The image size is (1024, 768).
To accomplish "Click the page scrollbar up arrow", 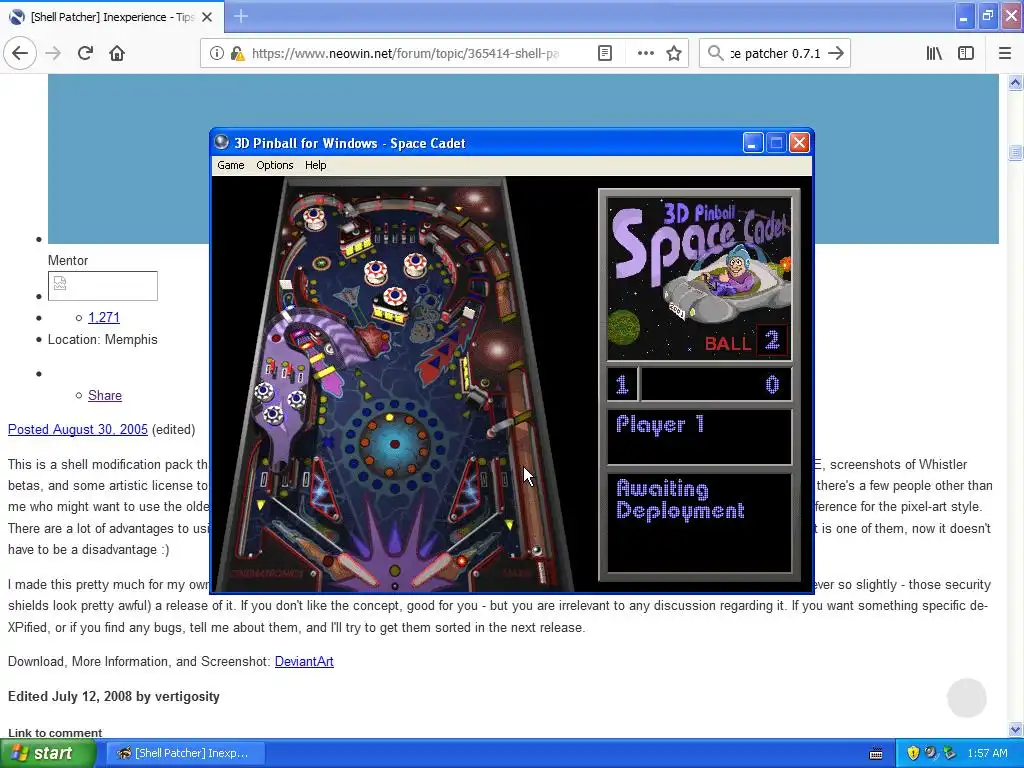I will coord(1015,82).
